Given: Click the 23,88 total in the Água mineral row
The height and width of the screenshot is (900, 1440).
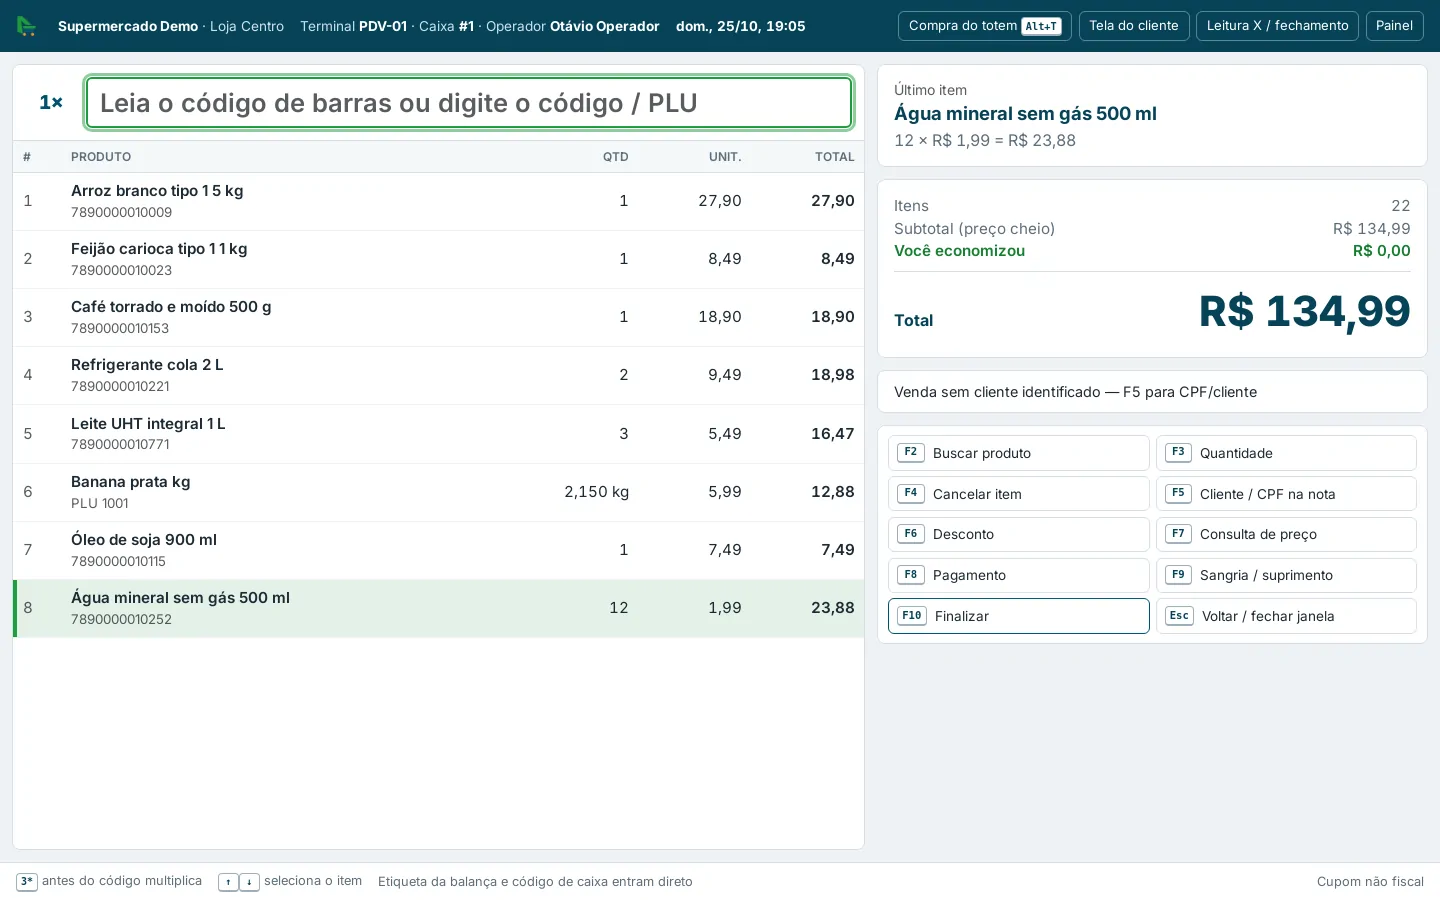Looking at the screenshot, I should pyautogui.click(x=833, y=608).
